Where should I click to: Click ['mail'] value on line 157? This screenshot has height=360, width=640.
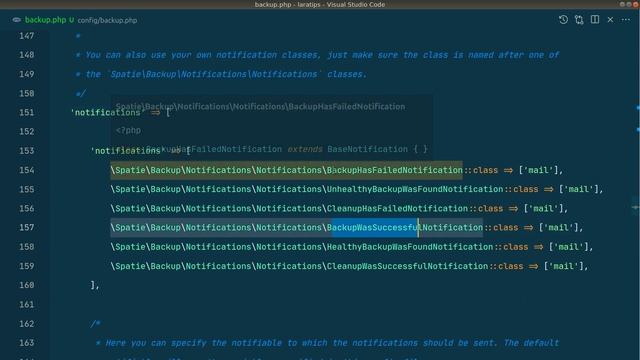(558, 228)
